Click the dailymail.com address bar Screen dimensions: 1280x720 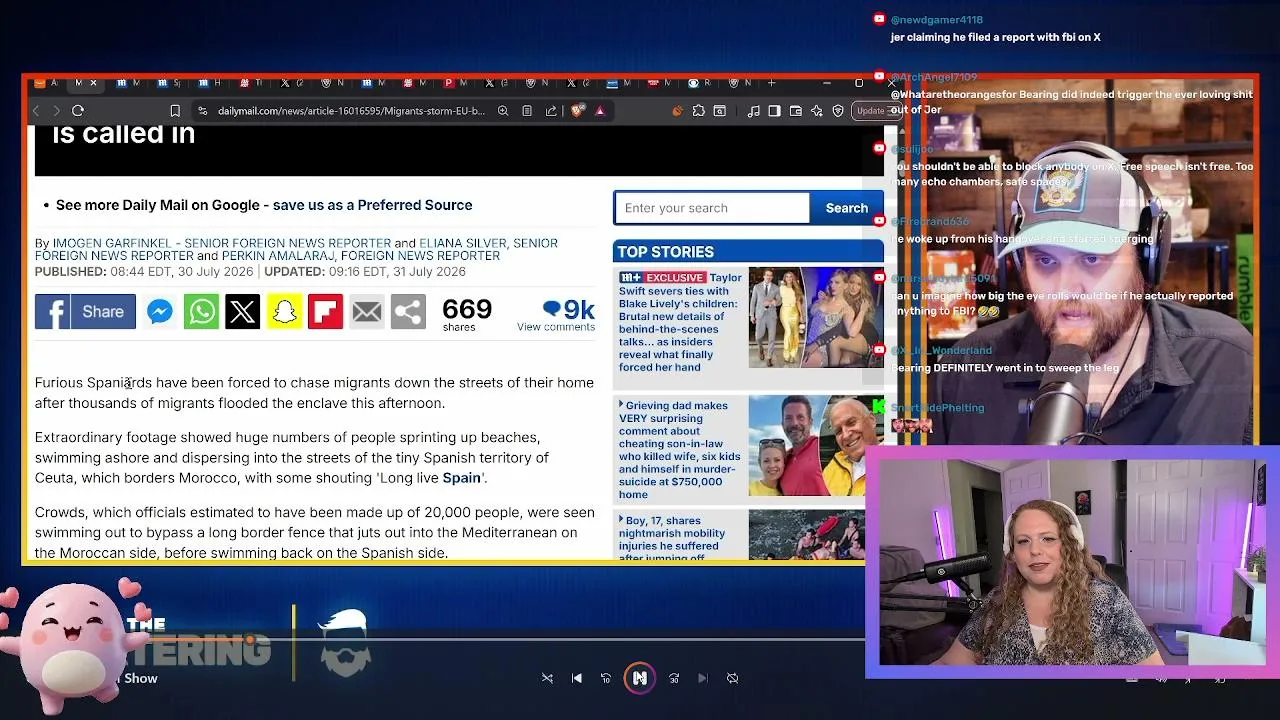(351, 111)
